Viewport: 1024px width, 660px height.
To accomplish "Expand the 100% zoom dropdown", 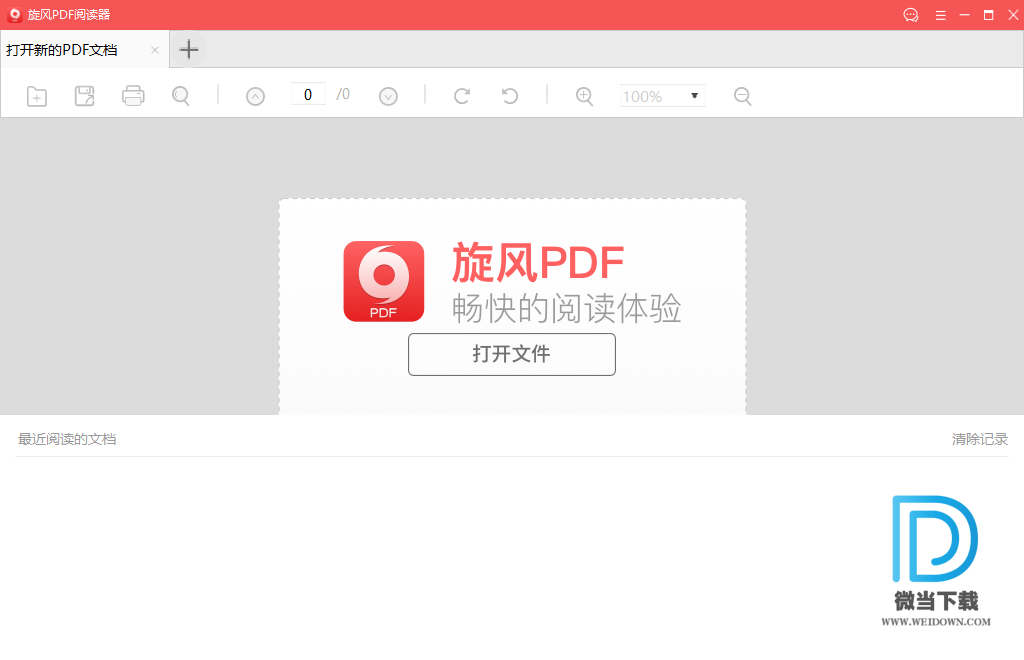I will 694,96.
